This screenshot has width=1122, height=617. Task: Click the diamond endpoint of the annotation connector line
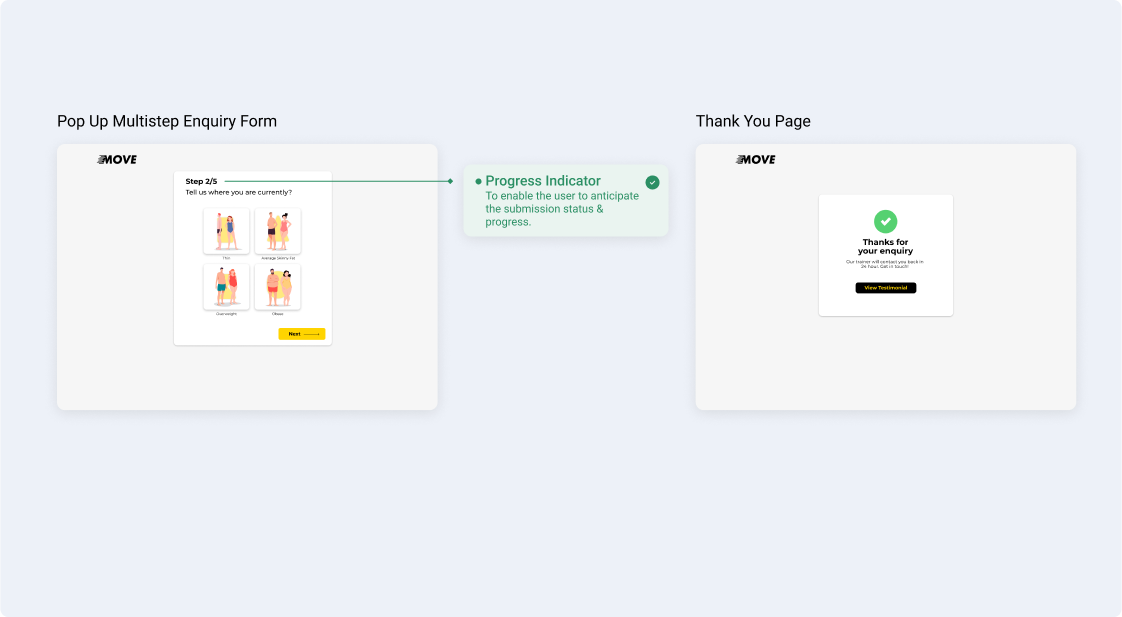pyautogui.click(x=450, y=181)
